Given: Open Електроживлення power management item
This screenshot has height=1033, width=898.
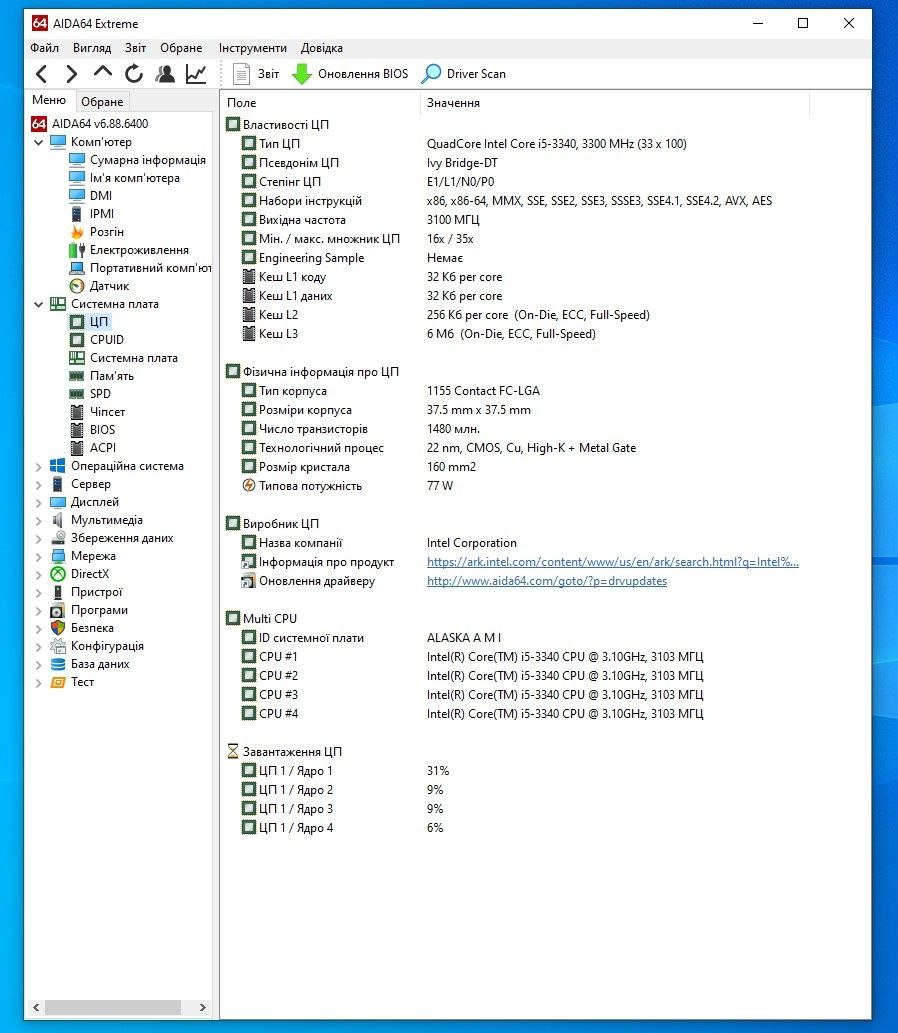Looking at the screenshot, I should click(x=129, y=250).
